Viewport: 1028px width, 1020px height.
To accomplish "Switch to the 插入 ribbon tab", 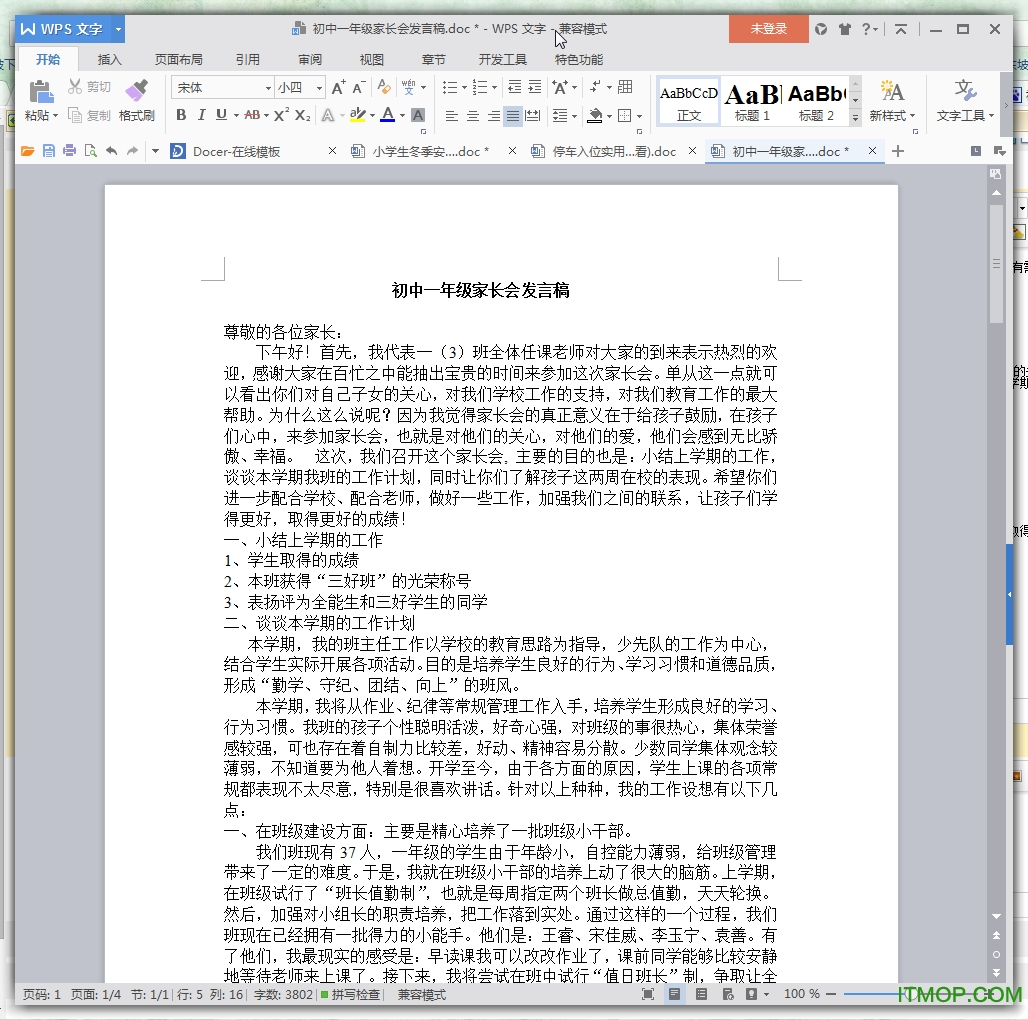I will coord(110,59).
